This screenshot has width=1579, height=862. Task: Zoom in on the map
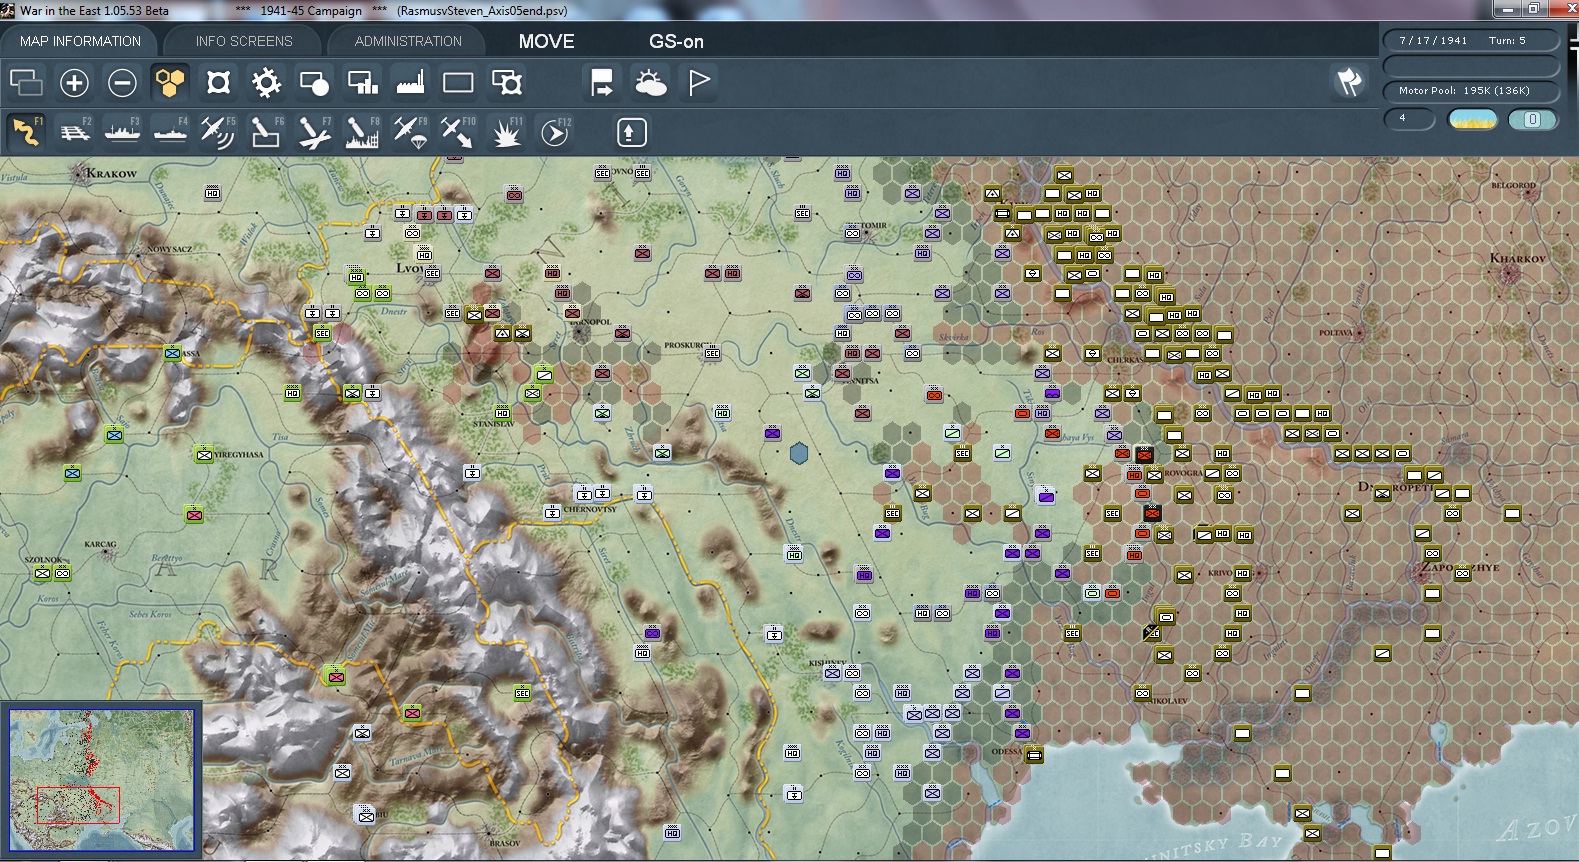(74, 82)
